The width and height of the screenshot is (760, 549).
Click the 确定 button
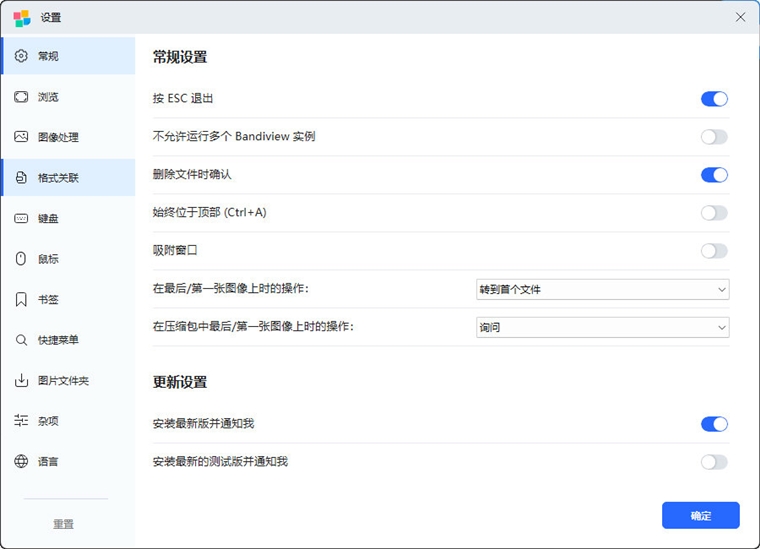coord(700,515)
